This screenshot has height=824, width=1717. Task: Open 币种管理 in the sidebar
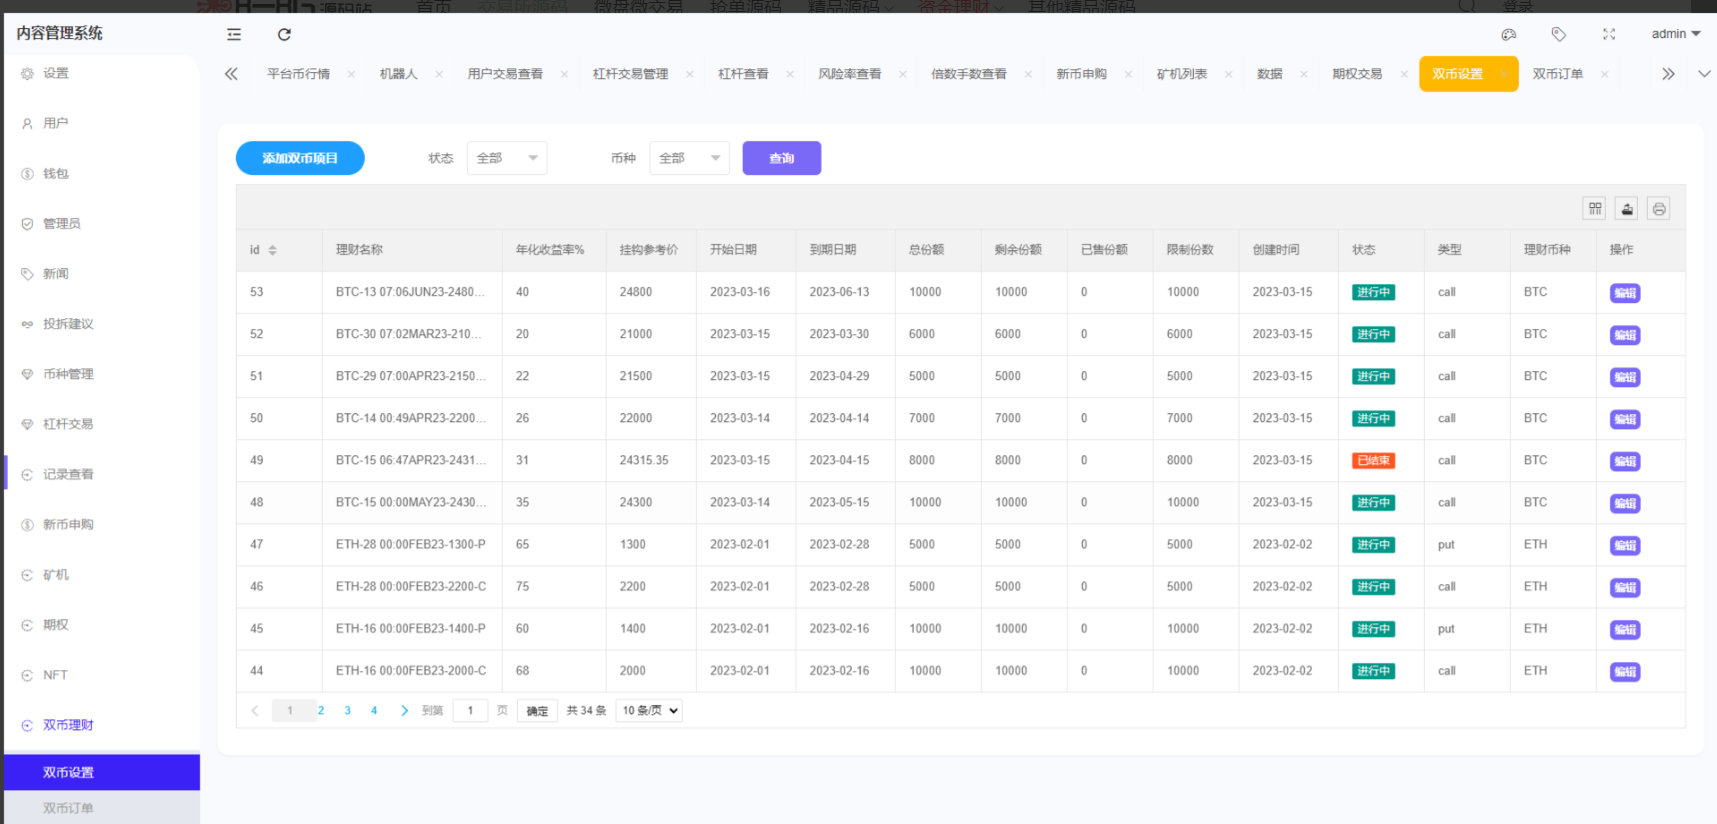click(x=68, y=374)
